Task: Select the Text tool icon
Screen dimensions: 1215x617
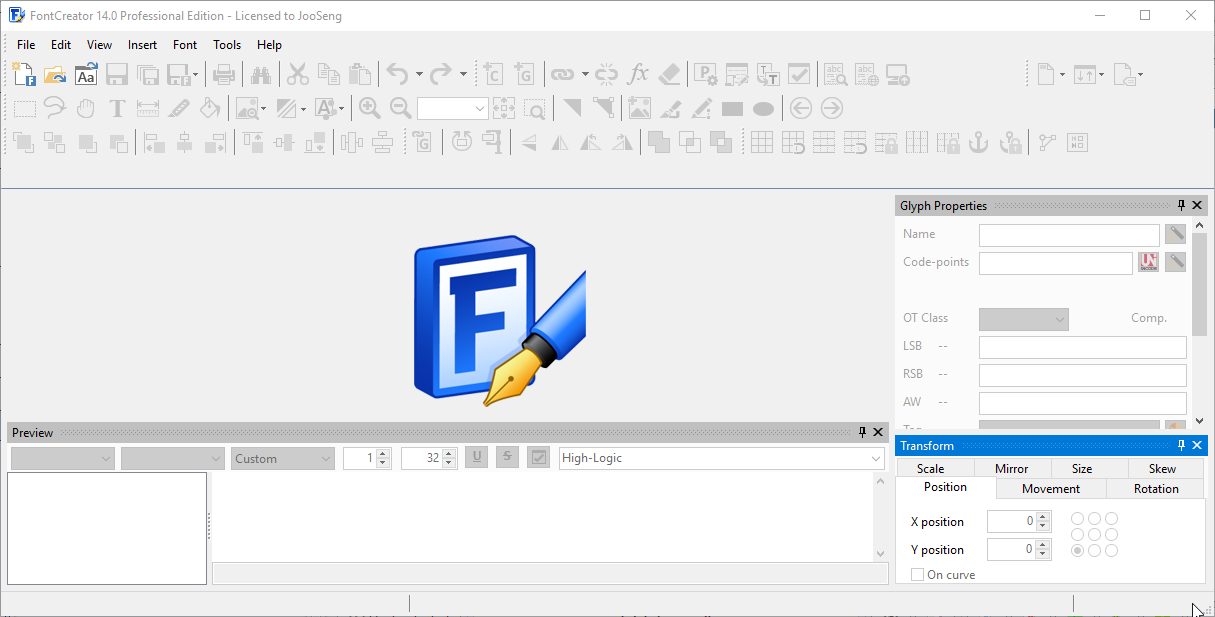Action: [117, 108]
